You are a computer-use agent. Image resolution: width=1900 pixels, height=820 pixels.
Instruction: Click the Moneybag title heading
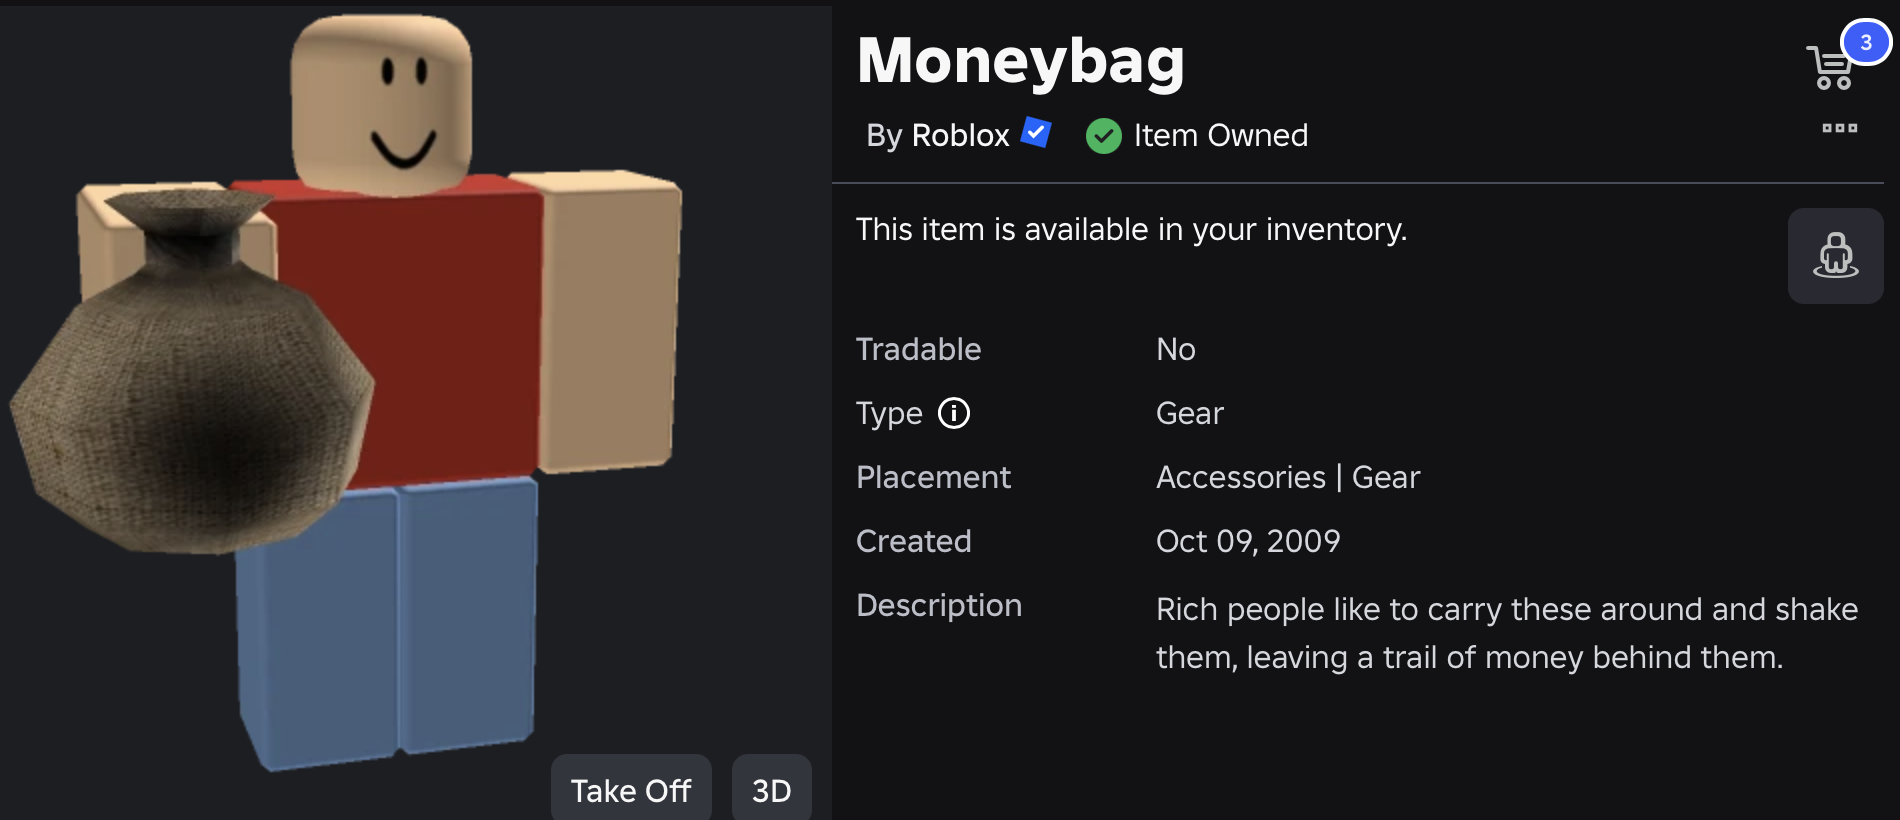point(1021,60)
